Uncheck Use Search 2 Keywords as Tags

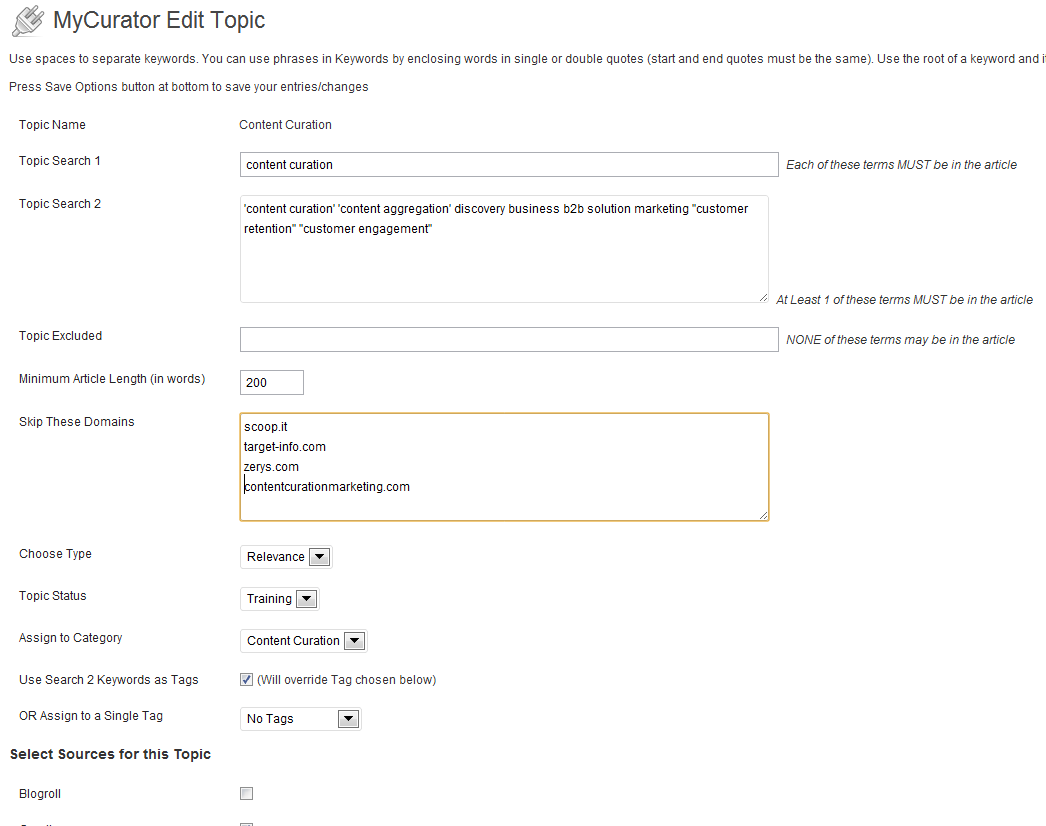pyautogui.click(x=247, y=680)
